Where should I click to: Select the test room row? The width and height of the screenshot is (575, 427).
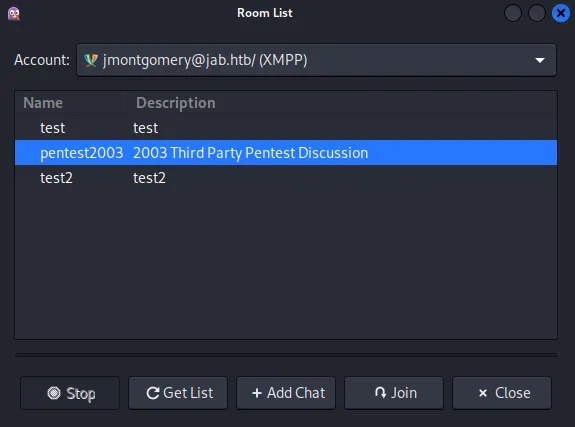[286, 128]
